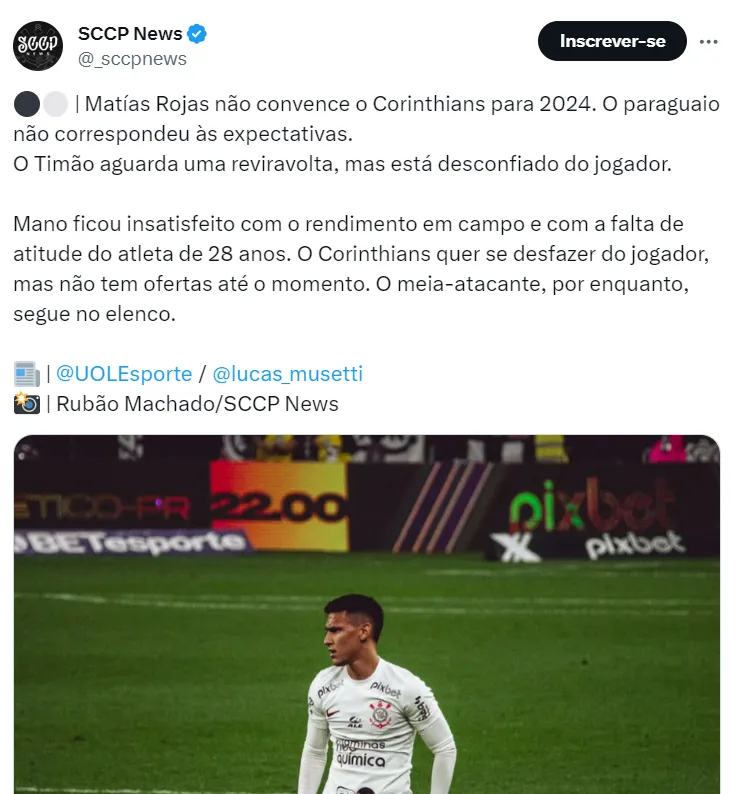Click the Rubão Machado/SCCP News credit text

(197, 404)
